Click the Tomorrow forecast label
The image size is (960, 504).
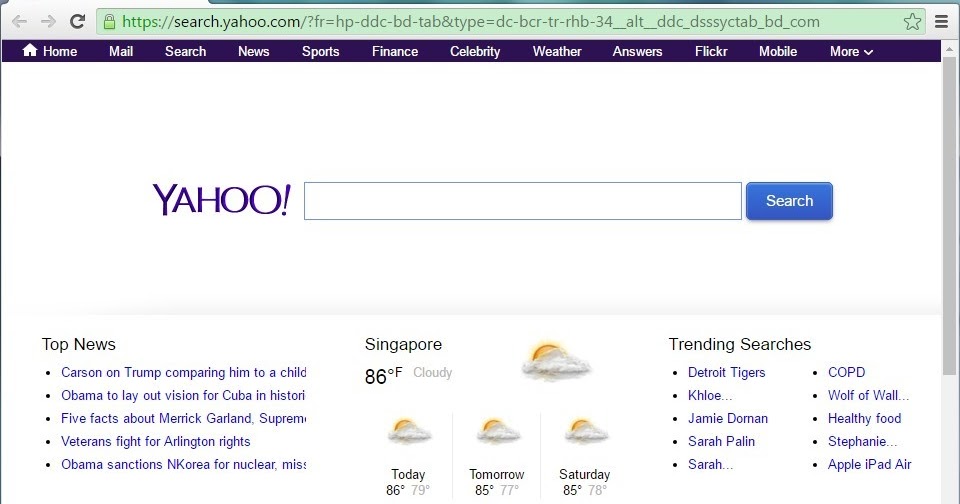point(497,475)
